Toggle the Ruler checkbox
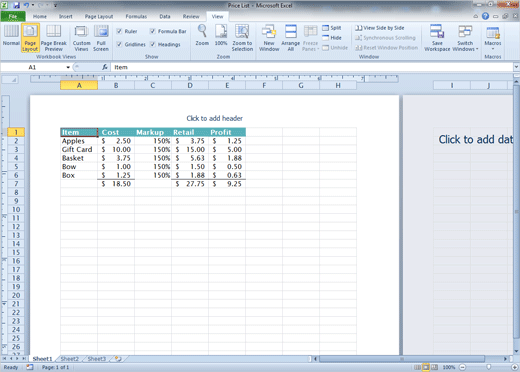The height and width of the screenshot is (372, 520). coord(119,31)
